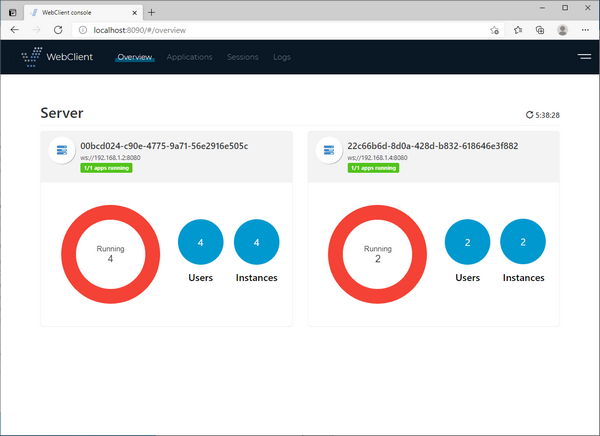Viewport: 600px width, 436px height.
Task: Go to the Logs tab
Action: [282, 57]
